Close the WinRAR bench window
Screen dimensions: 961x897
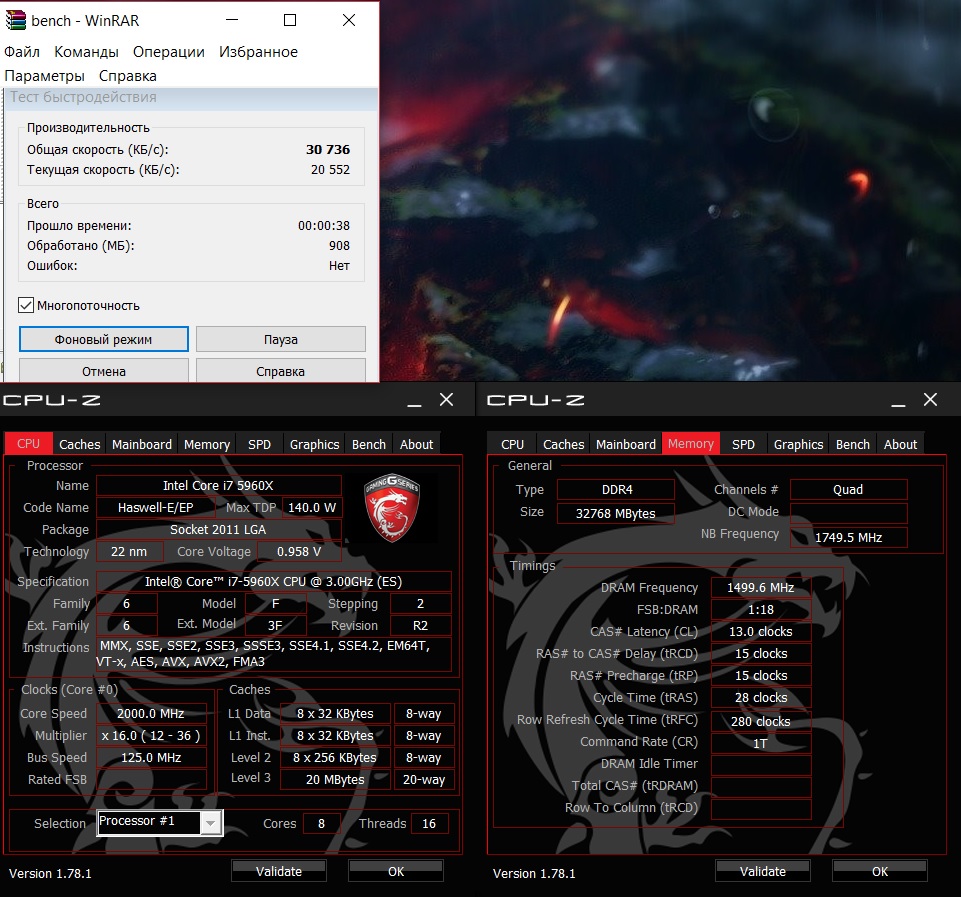pos(349,20)
